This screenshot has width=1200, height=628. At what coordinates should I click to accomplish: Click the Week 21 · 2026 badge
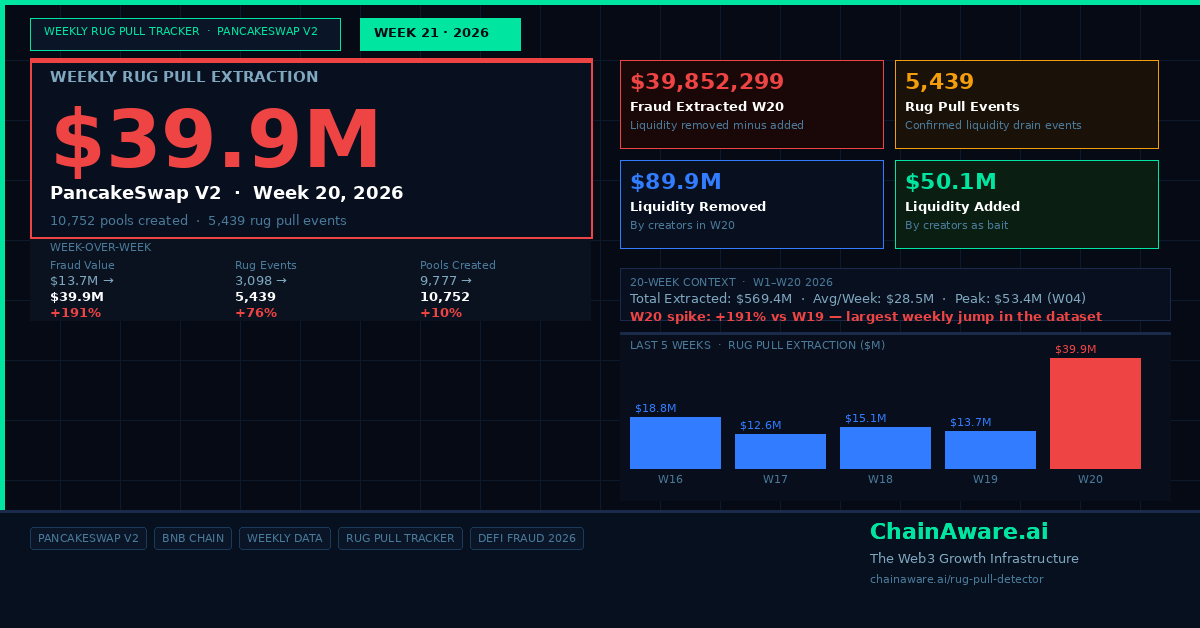[440, 34]
